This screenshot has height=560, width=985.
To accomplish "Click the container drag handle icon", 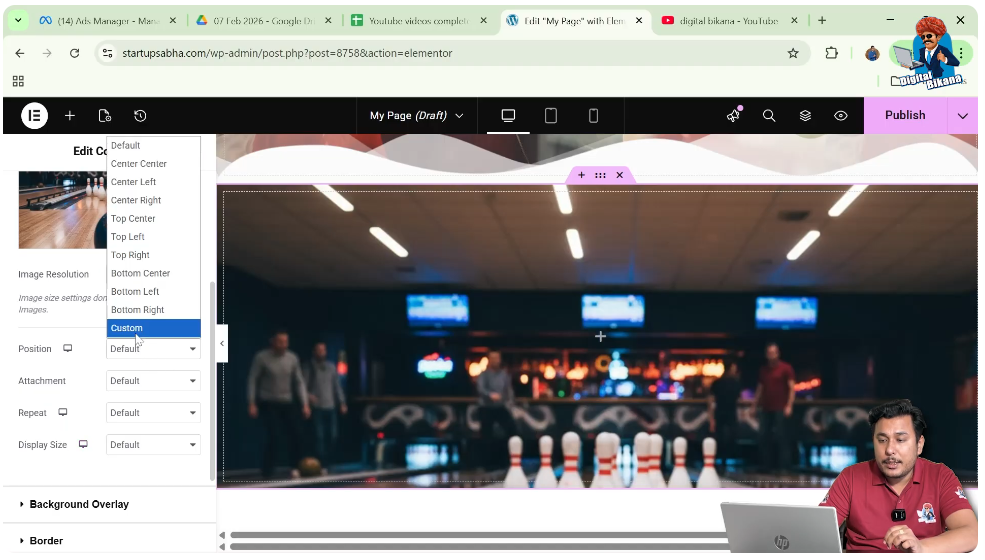I will pos(600,175).
